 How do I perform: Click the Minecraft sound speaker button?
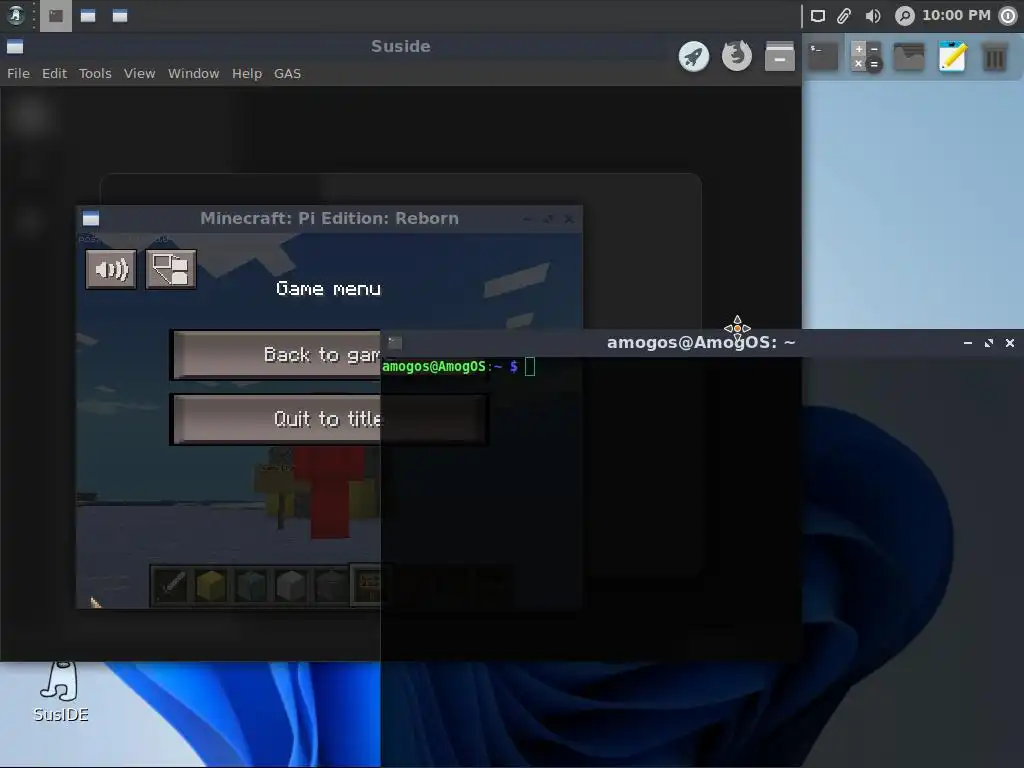pos(111,269)
